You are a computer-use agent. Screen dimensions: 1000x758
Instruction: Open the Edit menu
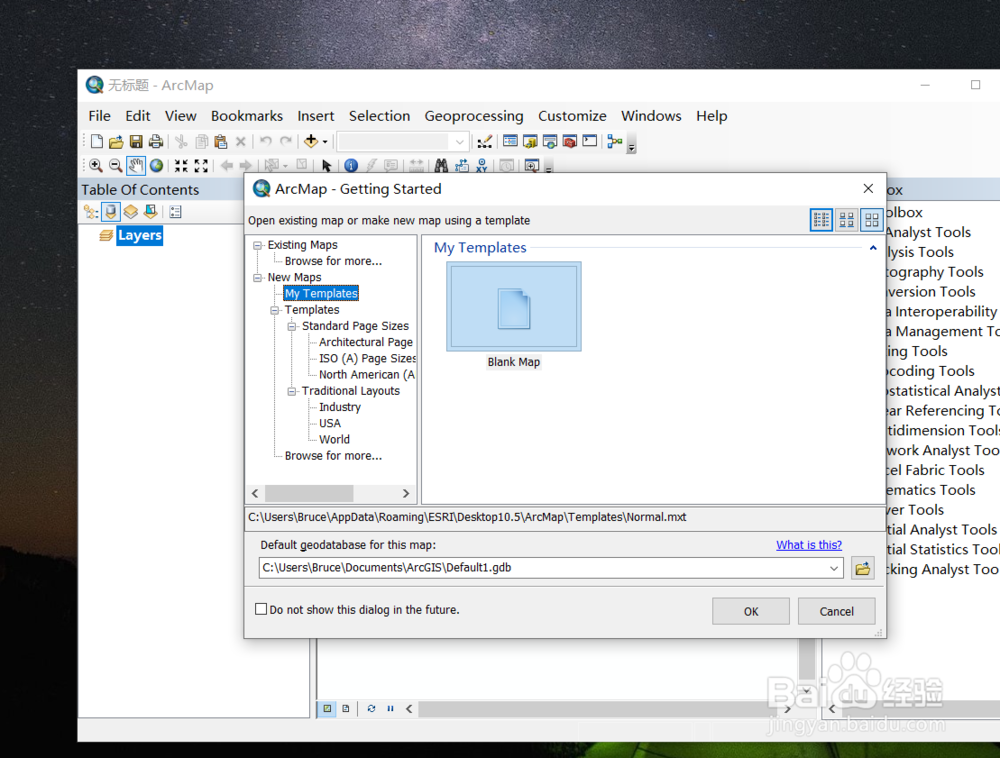(138, 116)
